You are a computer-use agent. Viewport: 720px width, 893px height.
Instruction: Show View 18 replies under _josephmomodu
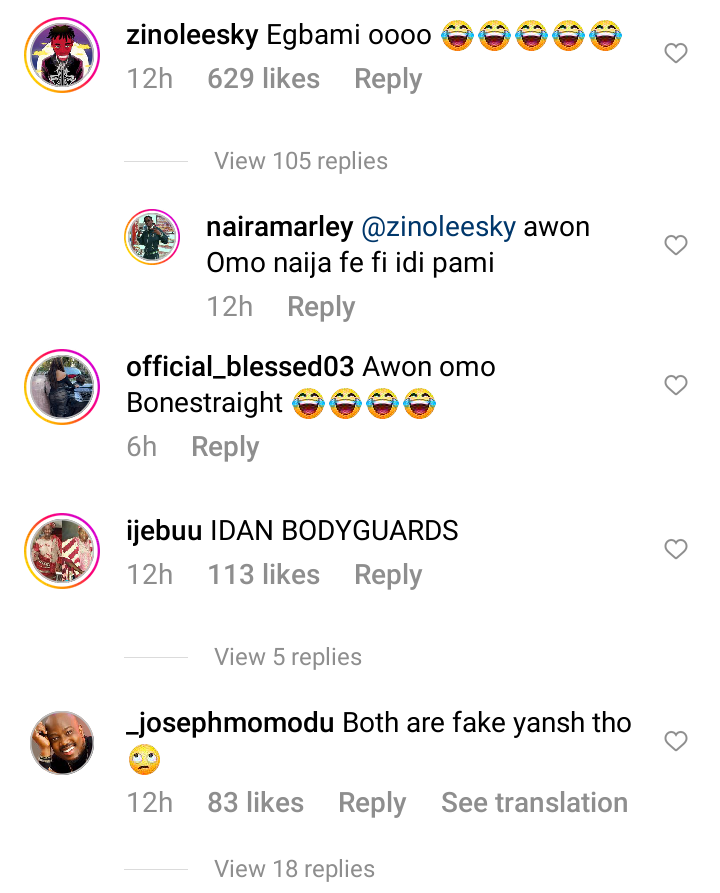point(295,869)
